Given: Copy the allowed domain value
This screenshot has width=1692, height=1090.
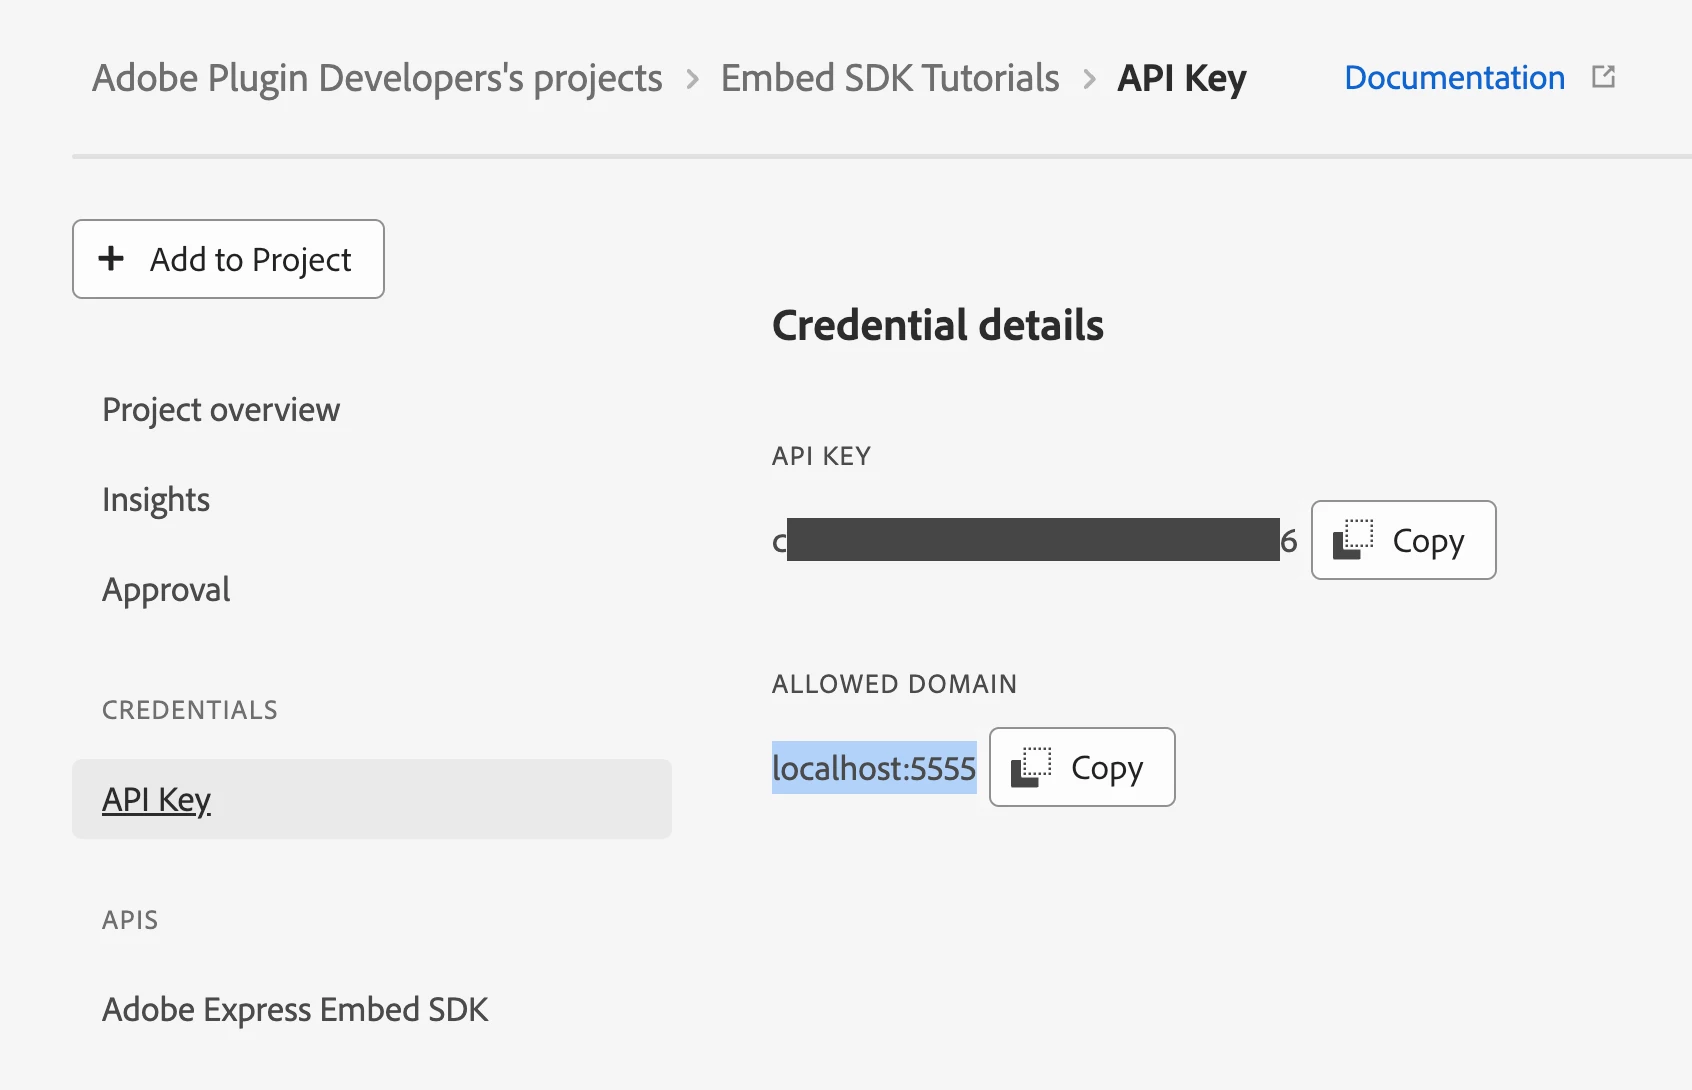Looking at the screenshot, I should (x=1082, y=767).
